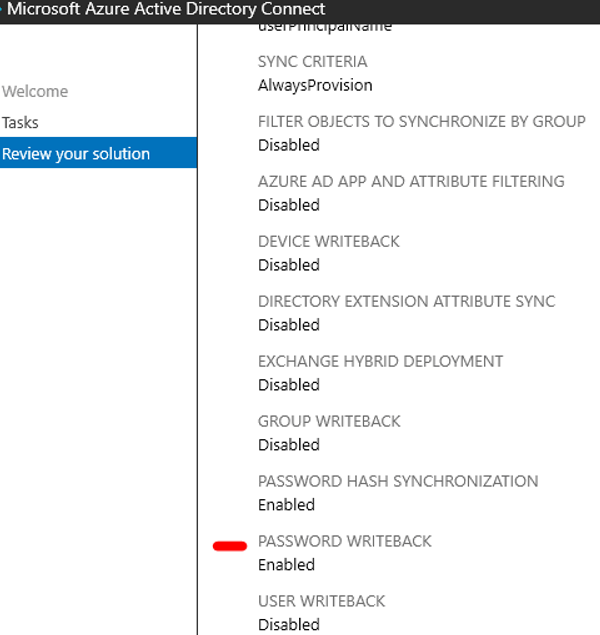Screen dimensions: 600x635
Task: Click Enabled value under PASSWORD WRITEBACK
Action: tap(286, 565)
